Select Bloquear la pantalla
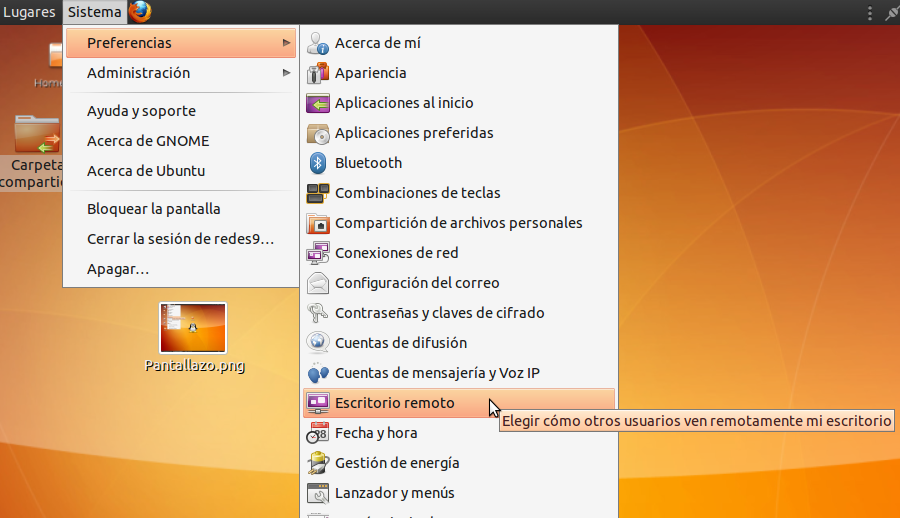This screenshot has height=518, width=900. tap(181, 209)
